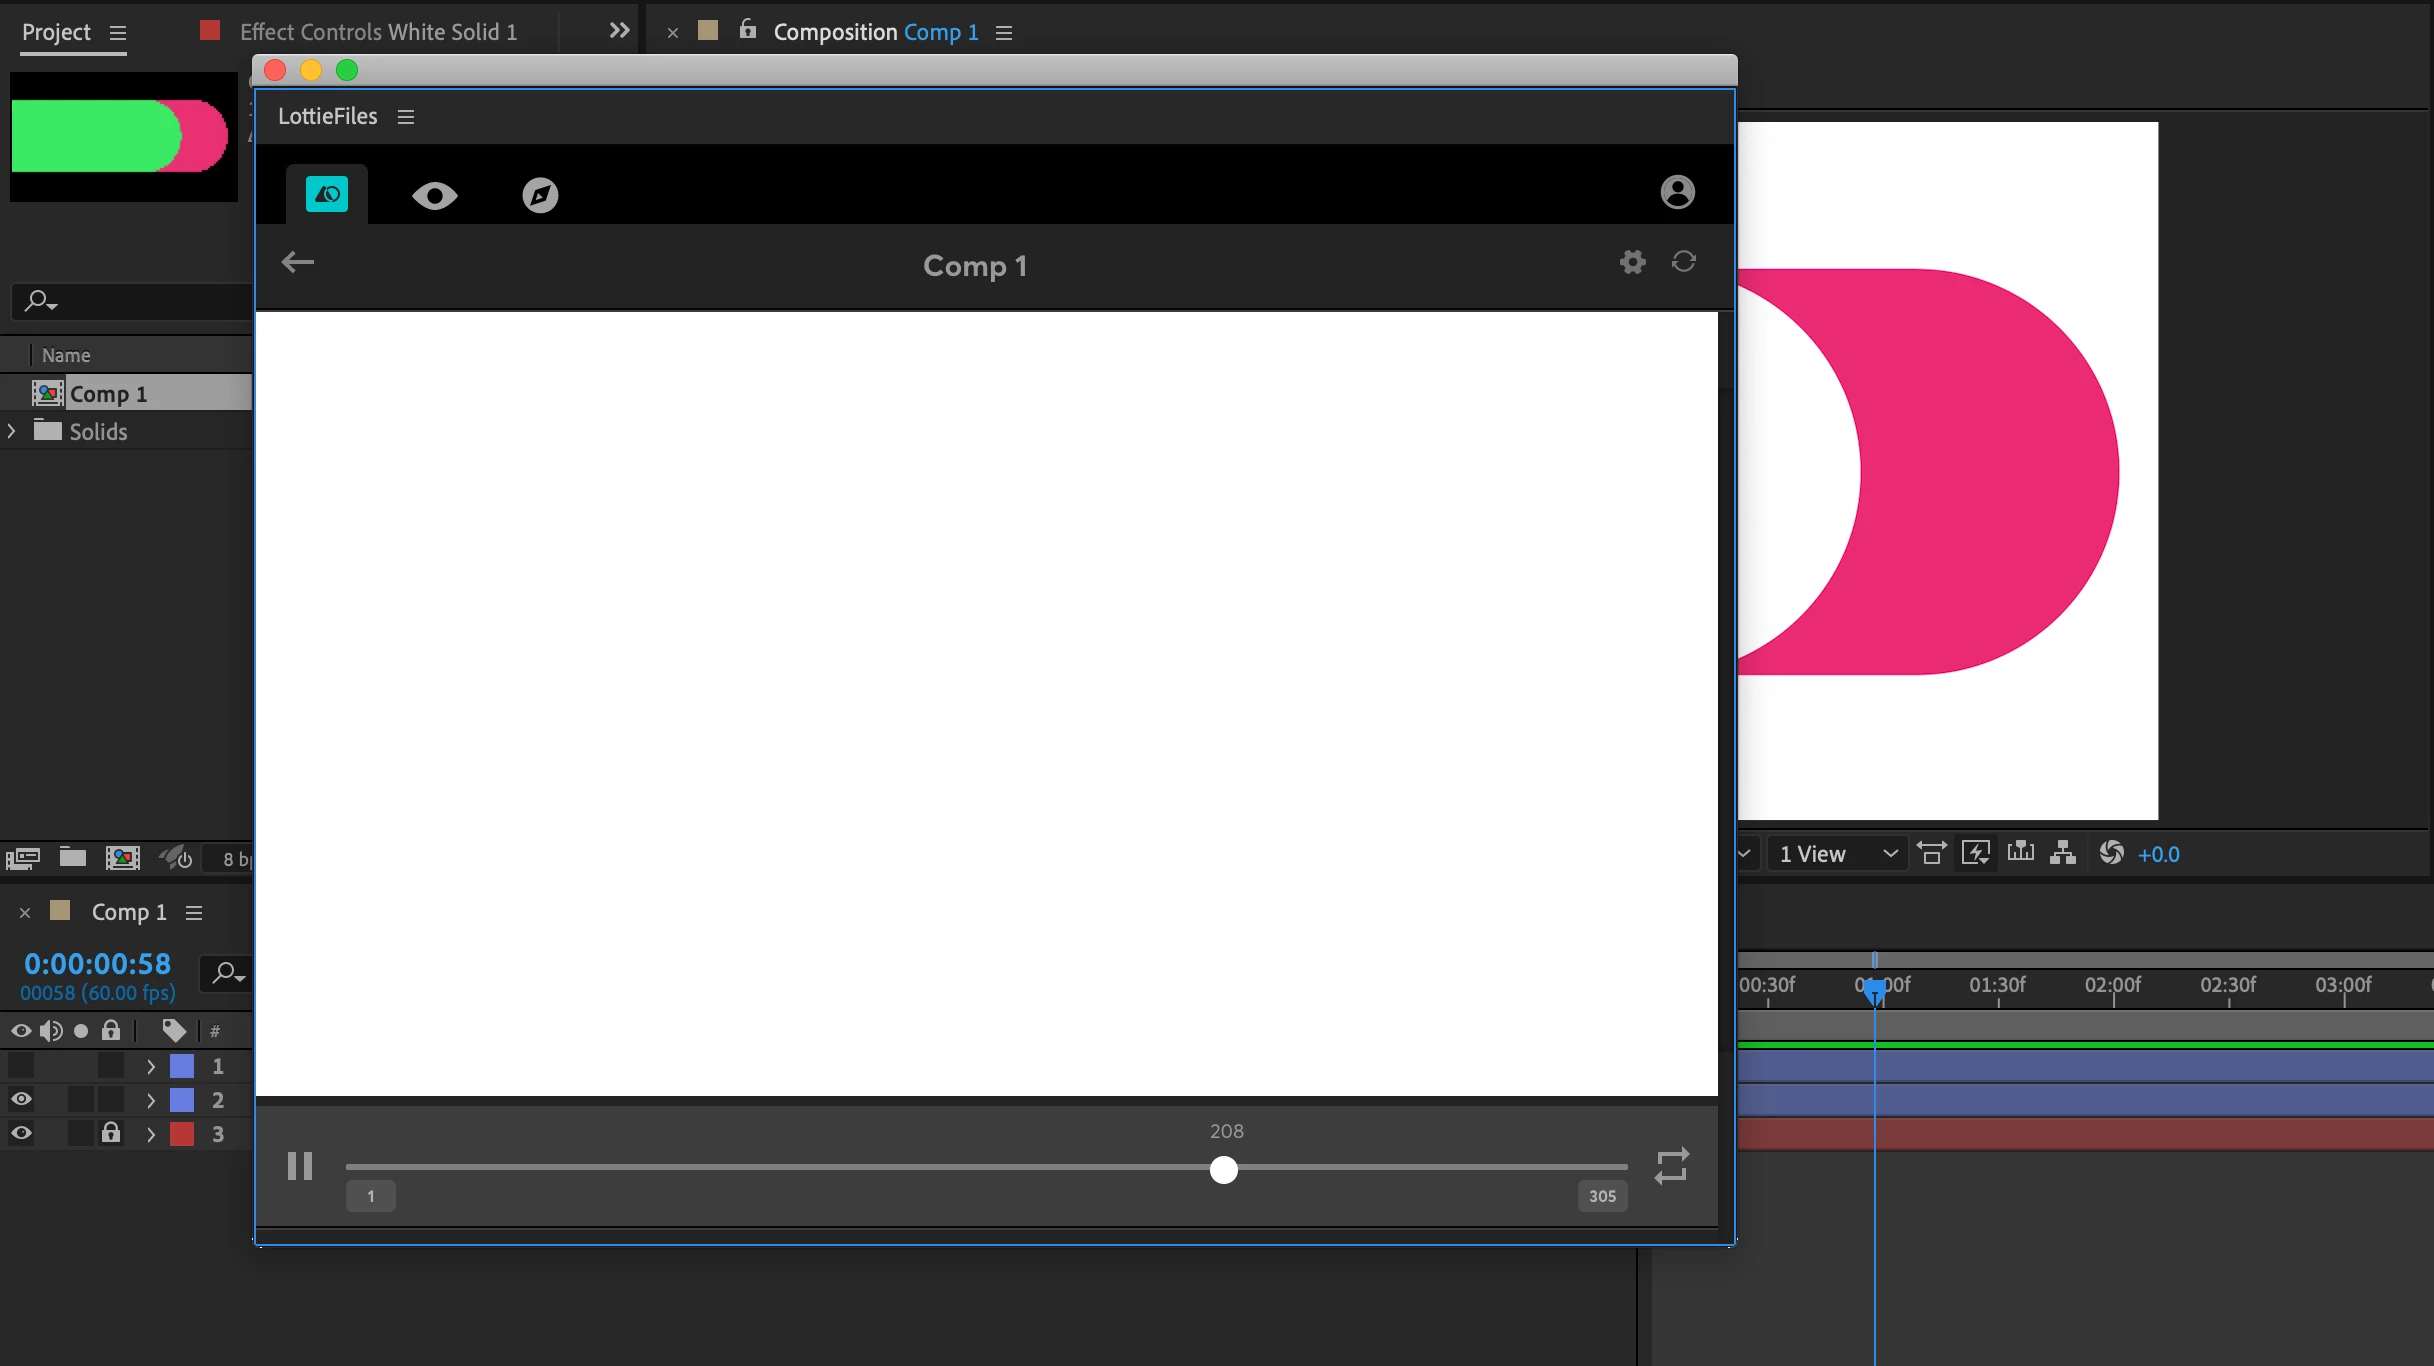Open the LottieFiles panel hamburger menu

pos(405,117)
